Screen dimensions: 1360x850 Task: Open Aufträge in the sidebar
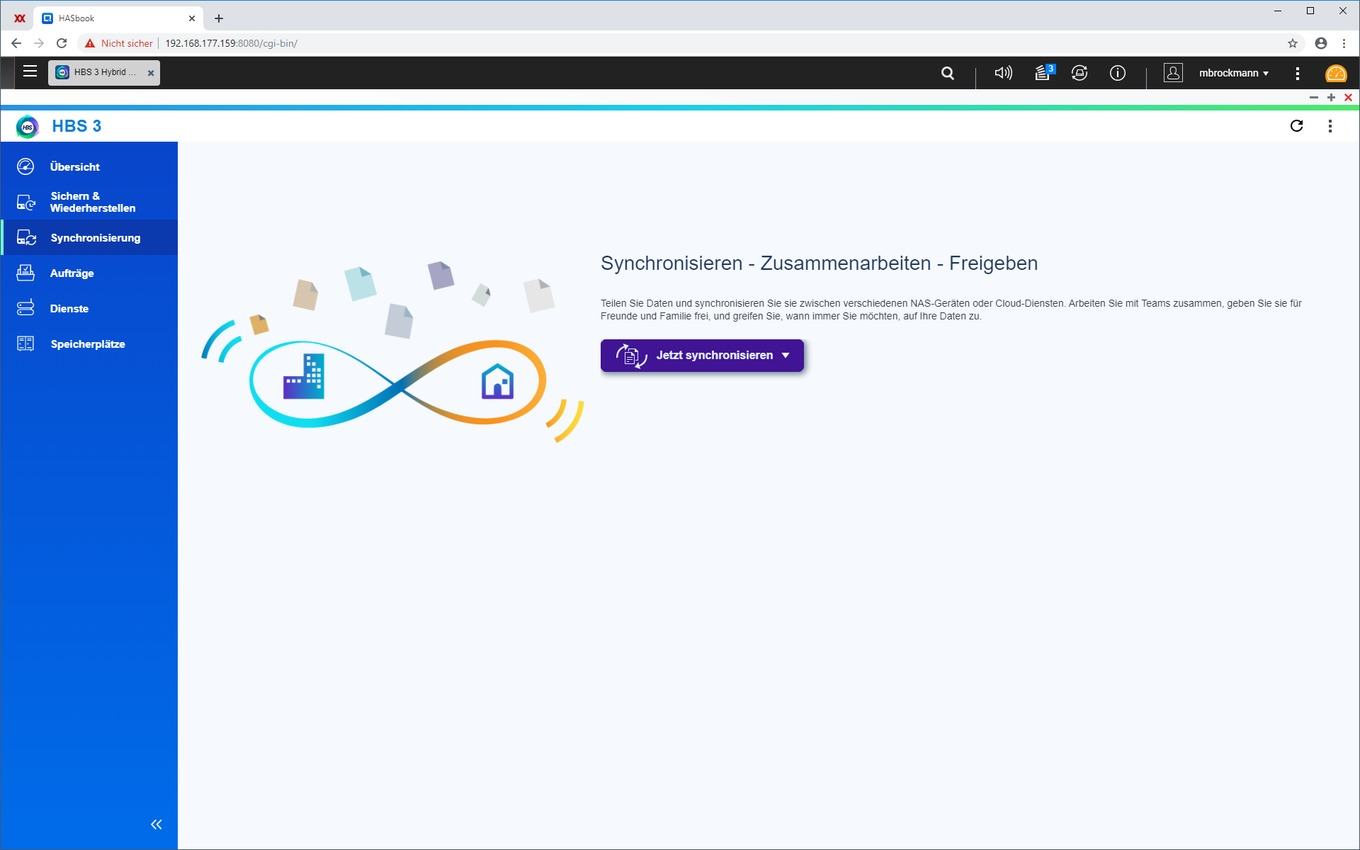pos(89,273)
